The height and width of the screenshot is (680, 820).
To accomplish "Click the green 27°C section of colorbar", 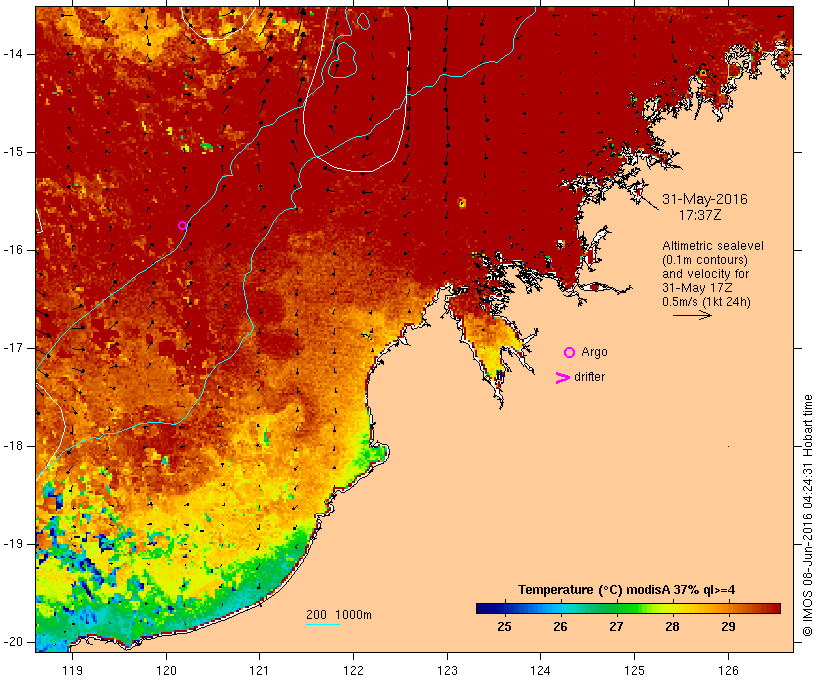I will pos(617,608).
